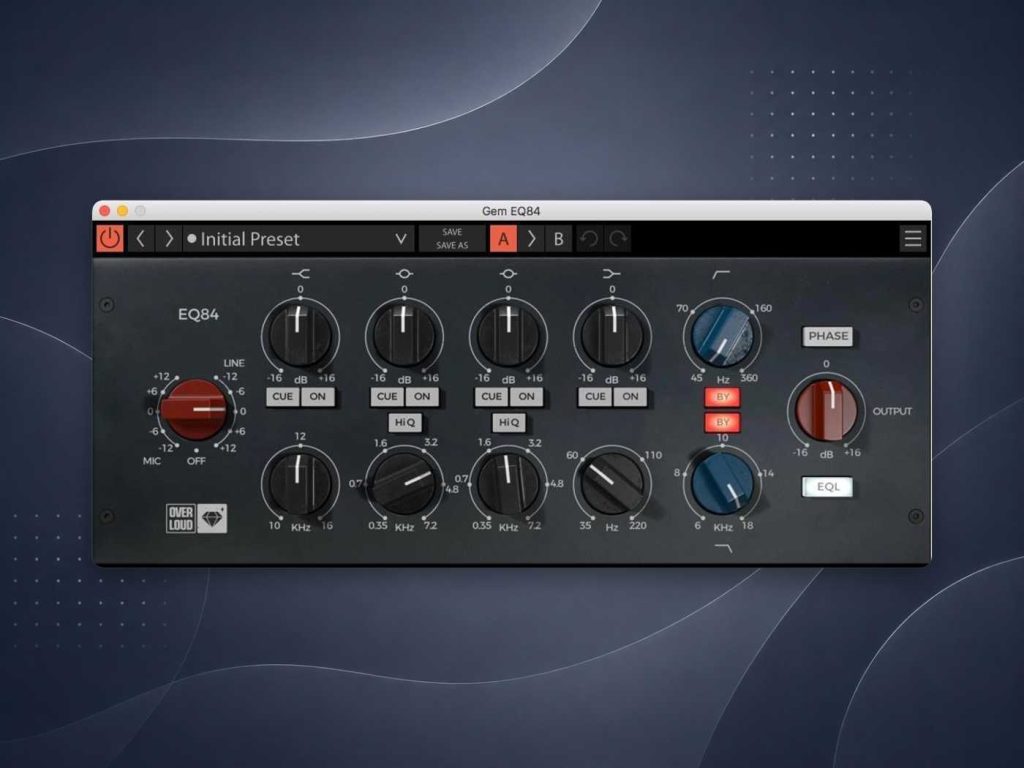Click the Gem diamond logo
The width and height of the screenshot is (1024, 768).
pyautogui.click(x=212, y=519)
